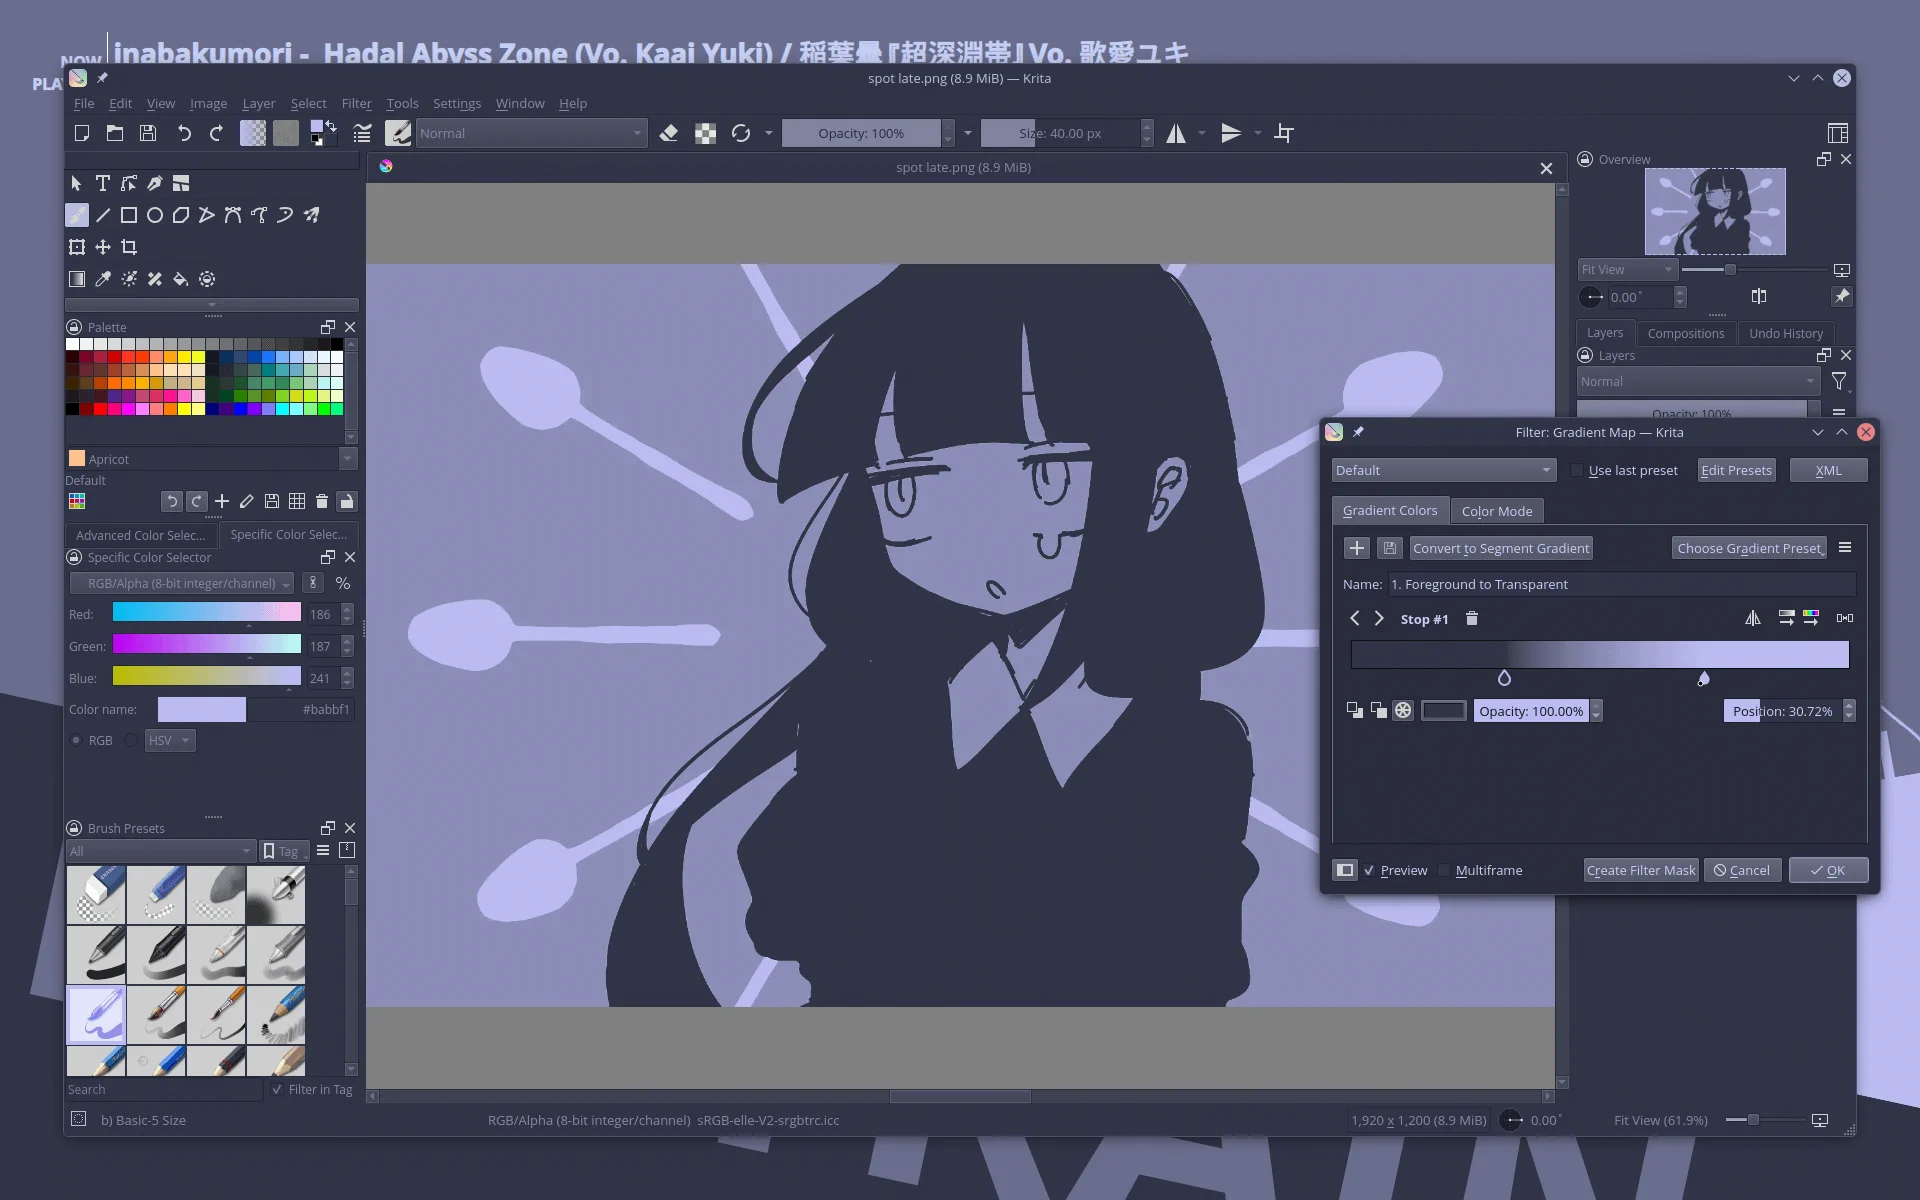Open the Settings menu
The width and height of the screenshot is (1920, 1200).
pos(457,103)
